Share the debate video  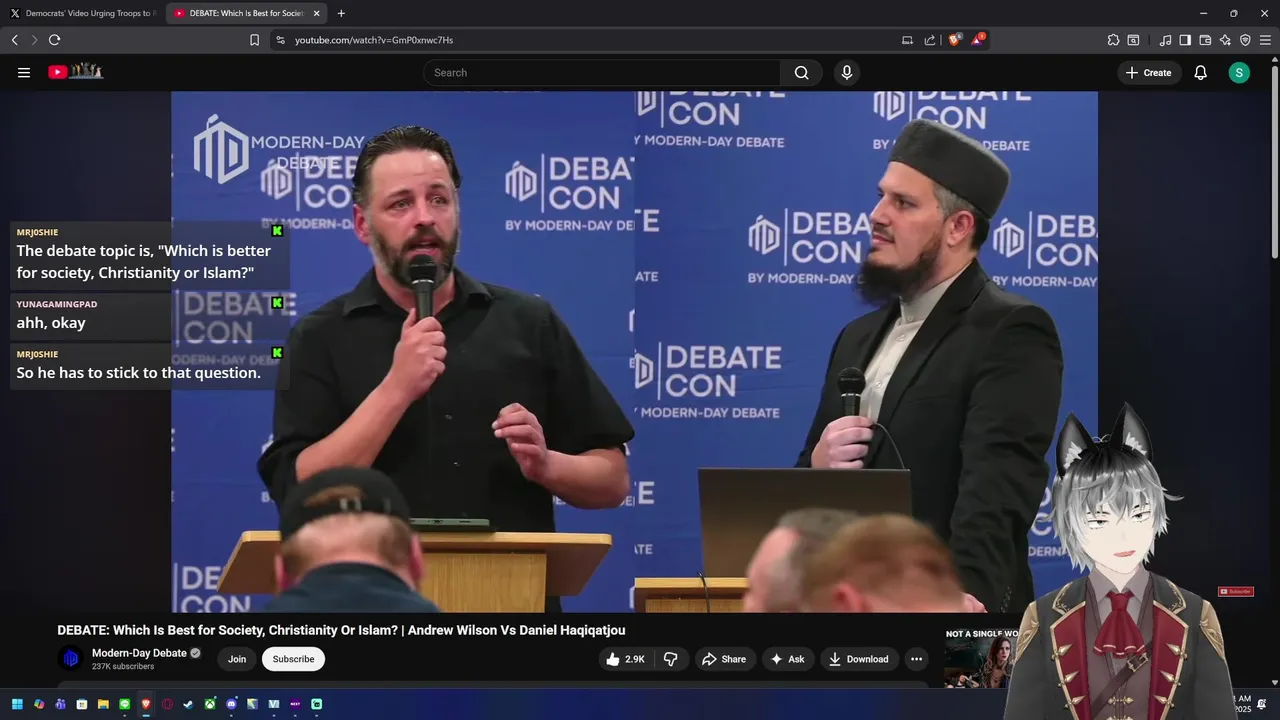[724, 659]
